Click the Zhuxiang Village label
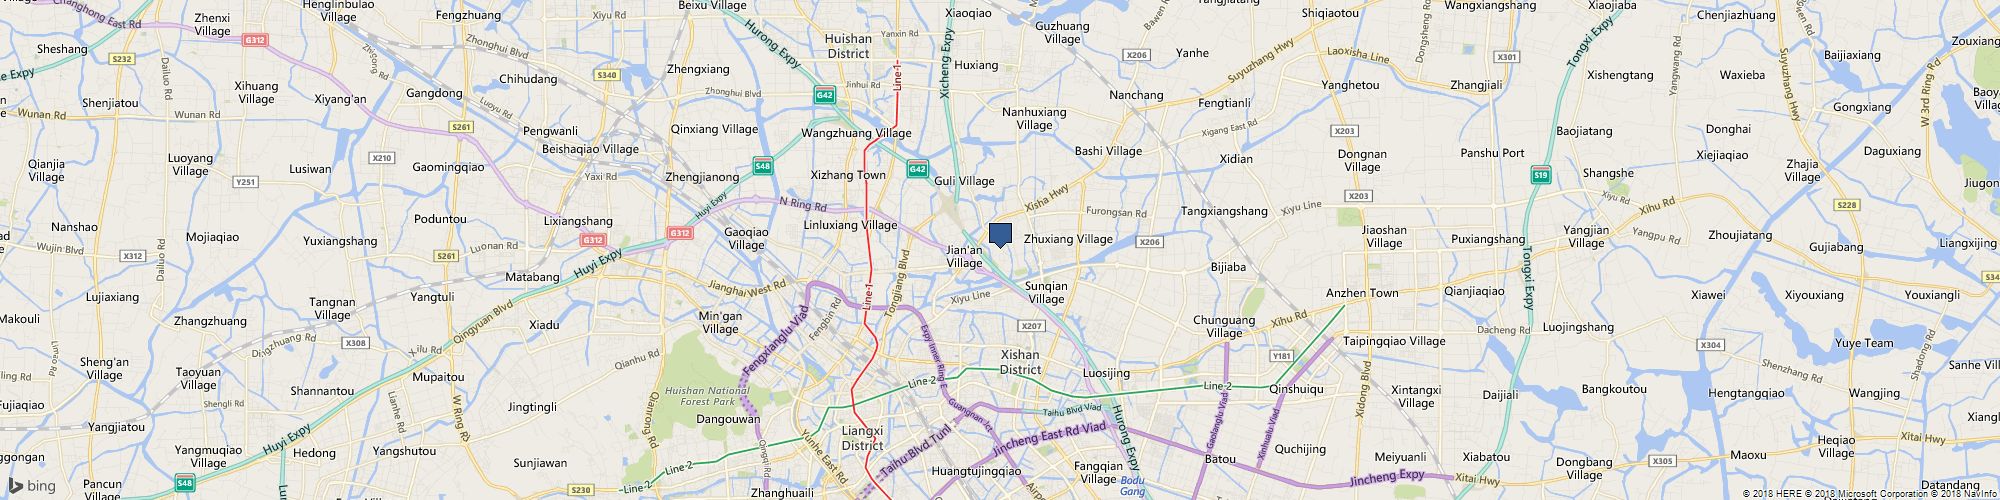 click(1068, 239)
